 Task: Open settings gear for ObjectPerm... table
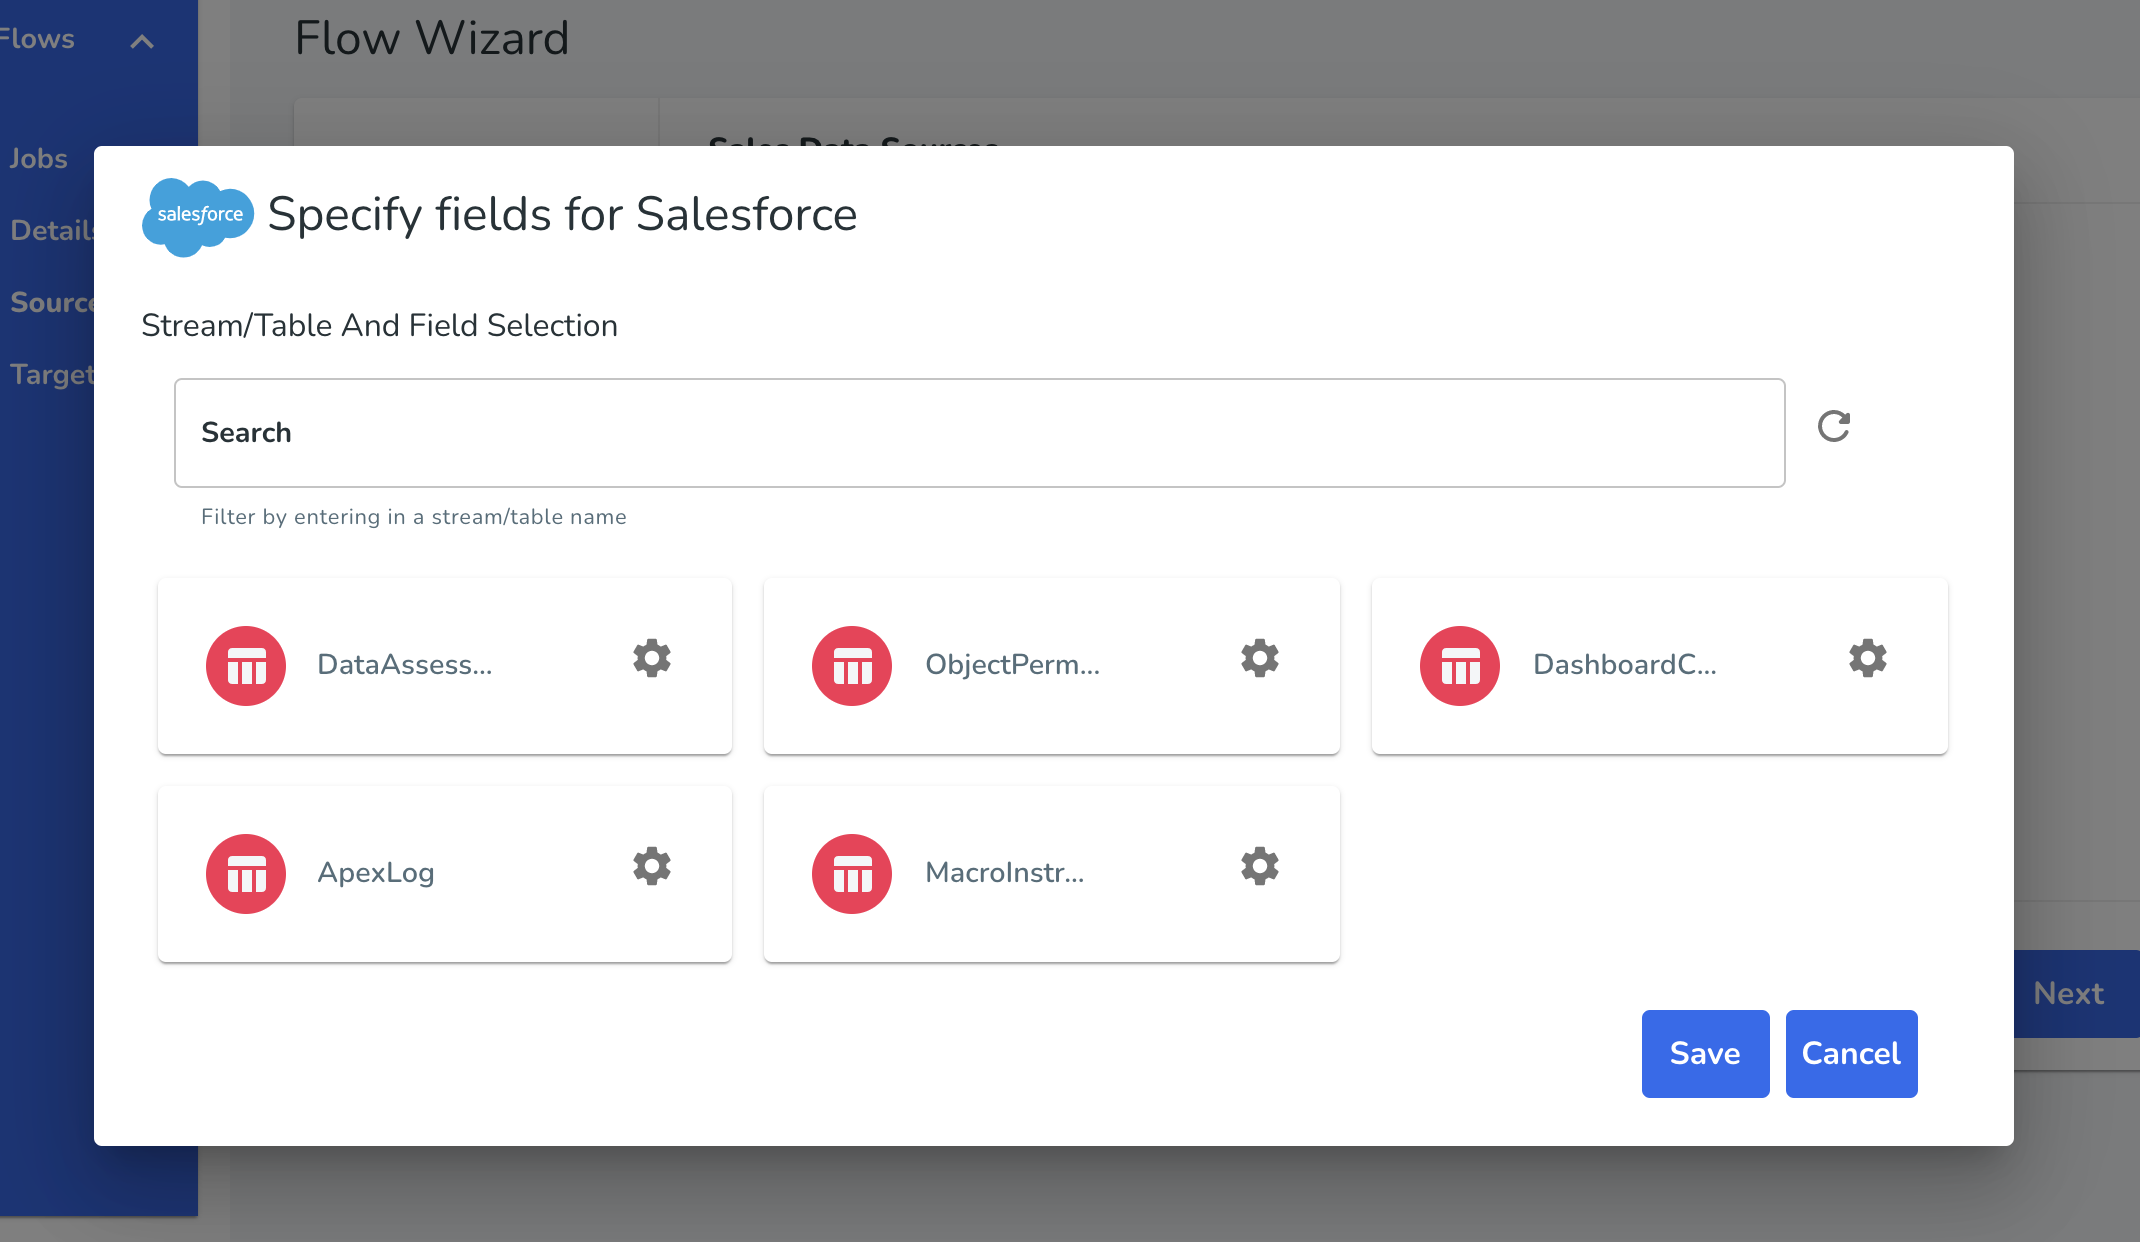pos(1260,658)
